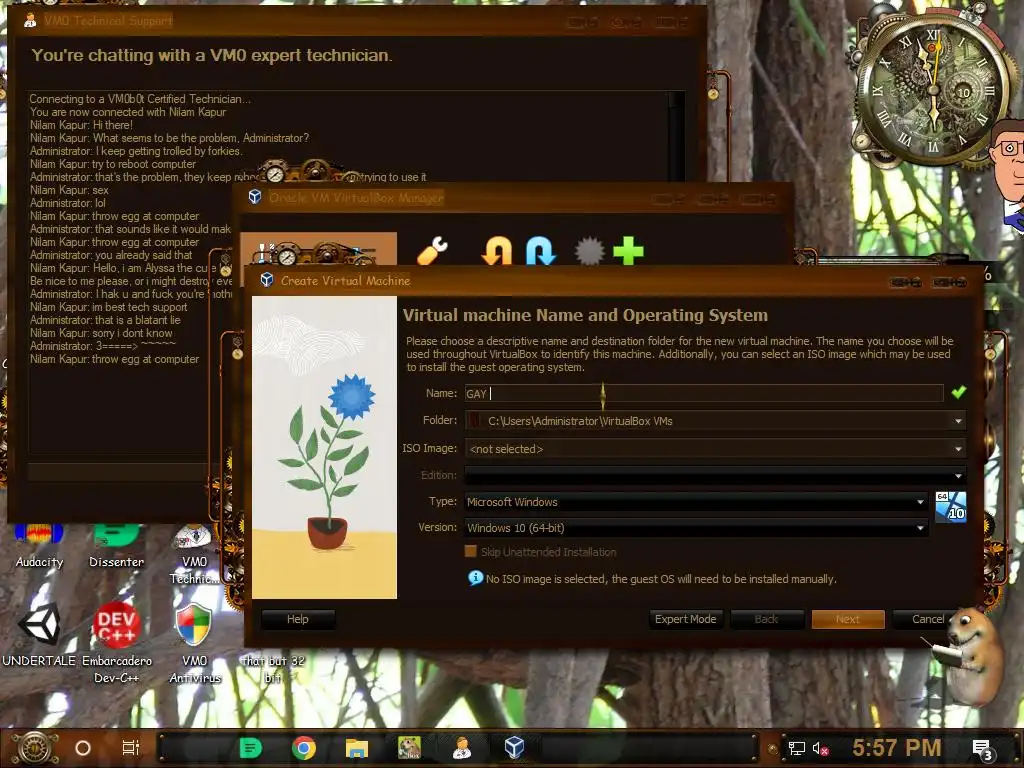Expand the ISO Image dropdown
1024x768 pixels.
click(958, 449)
